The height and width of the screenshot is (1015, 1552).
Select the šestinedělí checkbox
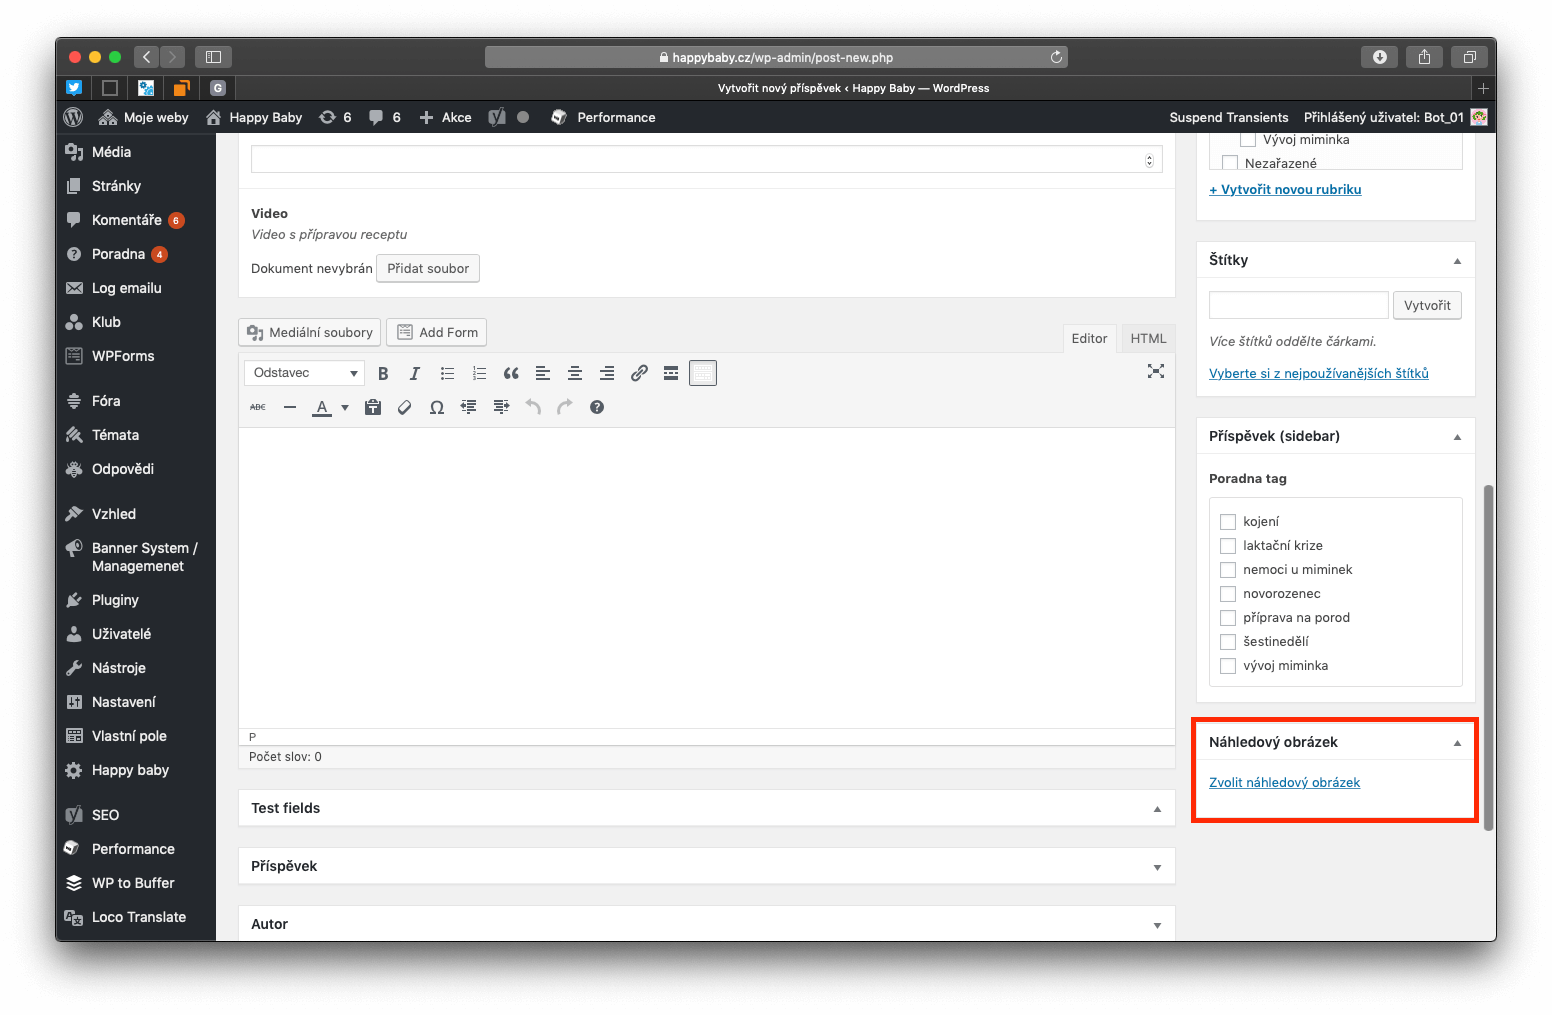tap(1228, 642)
